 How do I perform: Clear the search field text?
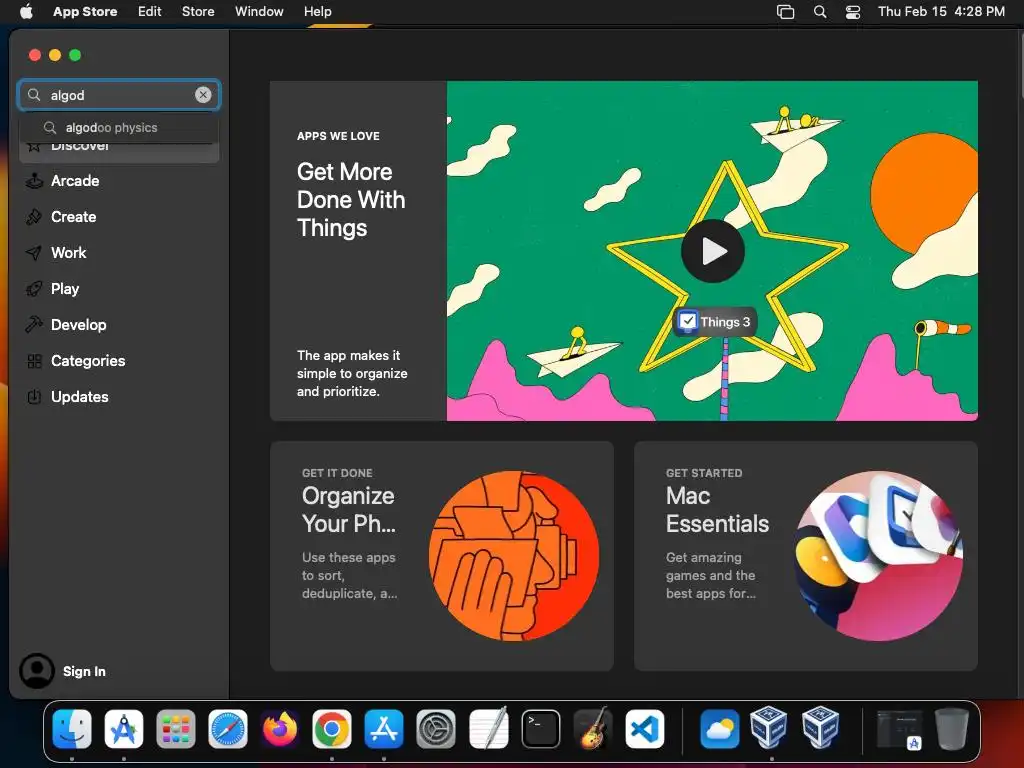pos(203,95)
